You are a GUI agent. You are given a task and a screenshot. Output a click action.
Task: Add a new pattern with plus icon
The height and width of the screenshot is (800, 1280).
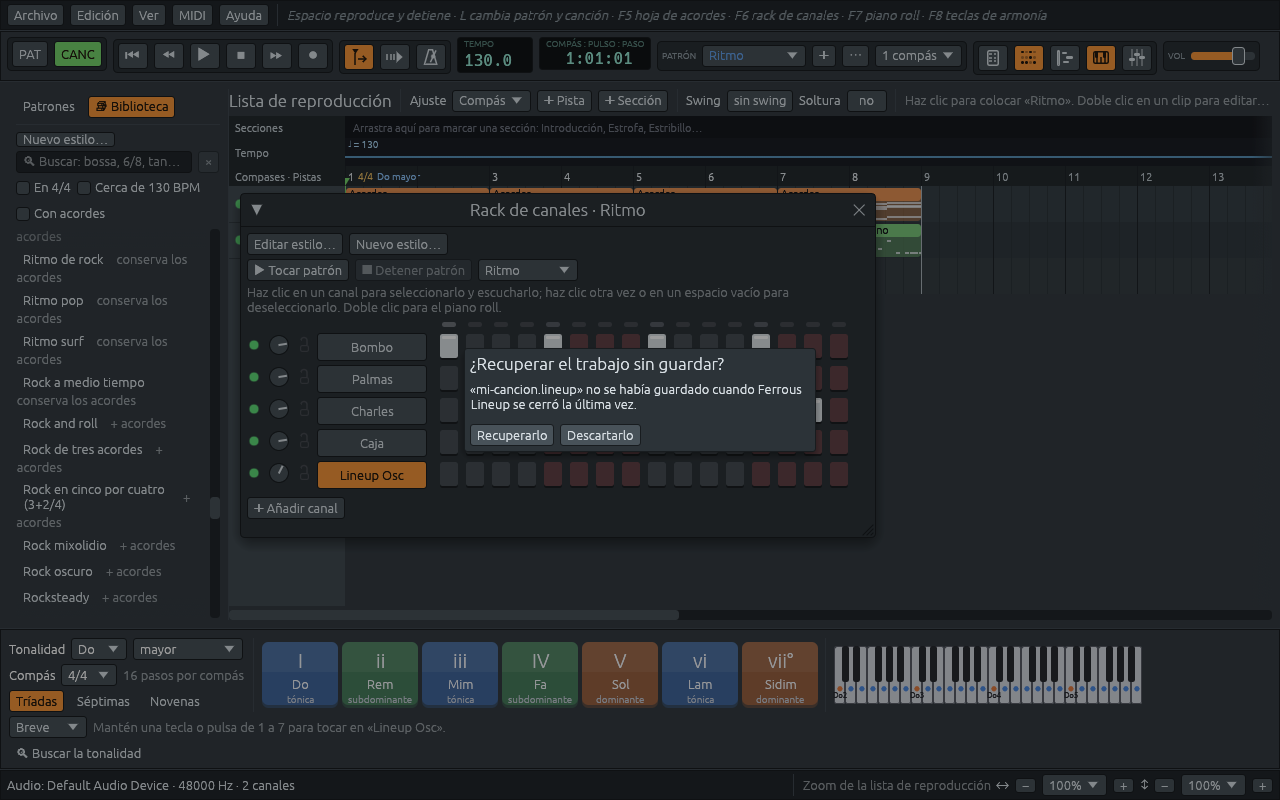[x=823, y=56]
